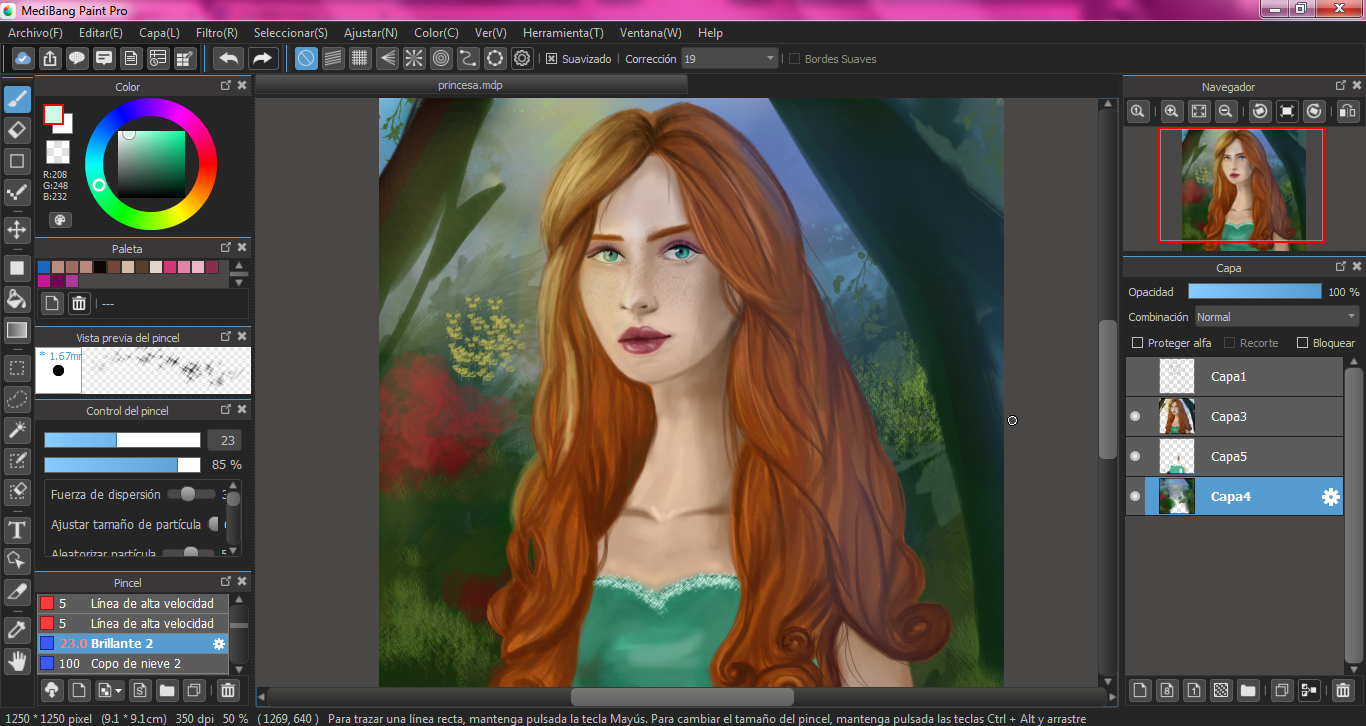Open the Archivo(F) menu
Viewport: 1366px width, 726px height.
pyautogui.click(x=35, y=33)
